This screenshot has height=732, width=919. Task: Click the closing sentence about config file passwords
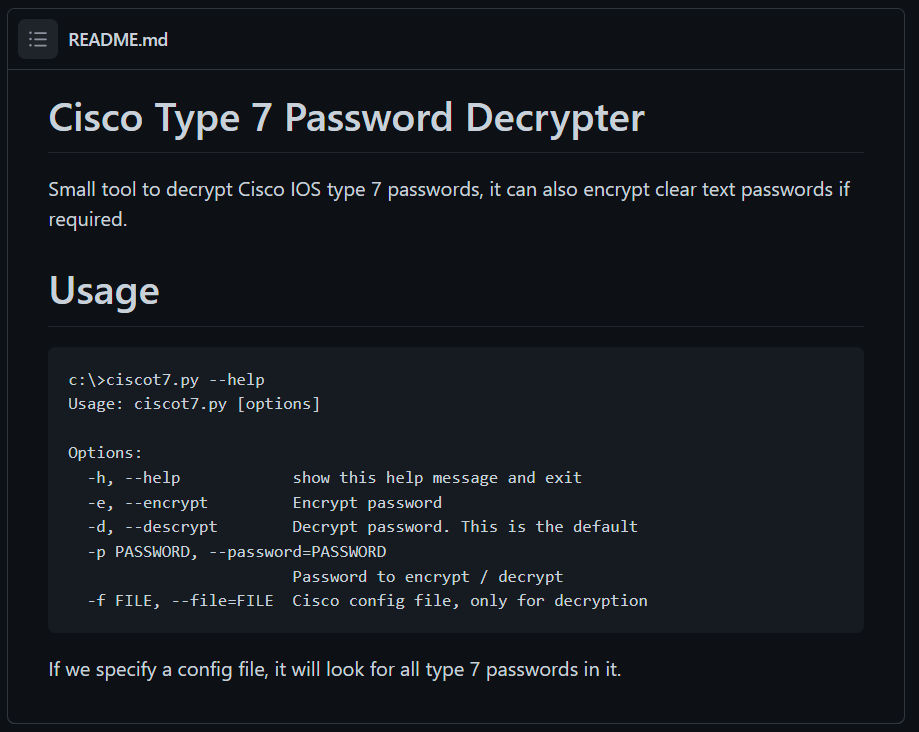[335, 669]
